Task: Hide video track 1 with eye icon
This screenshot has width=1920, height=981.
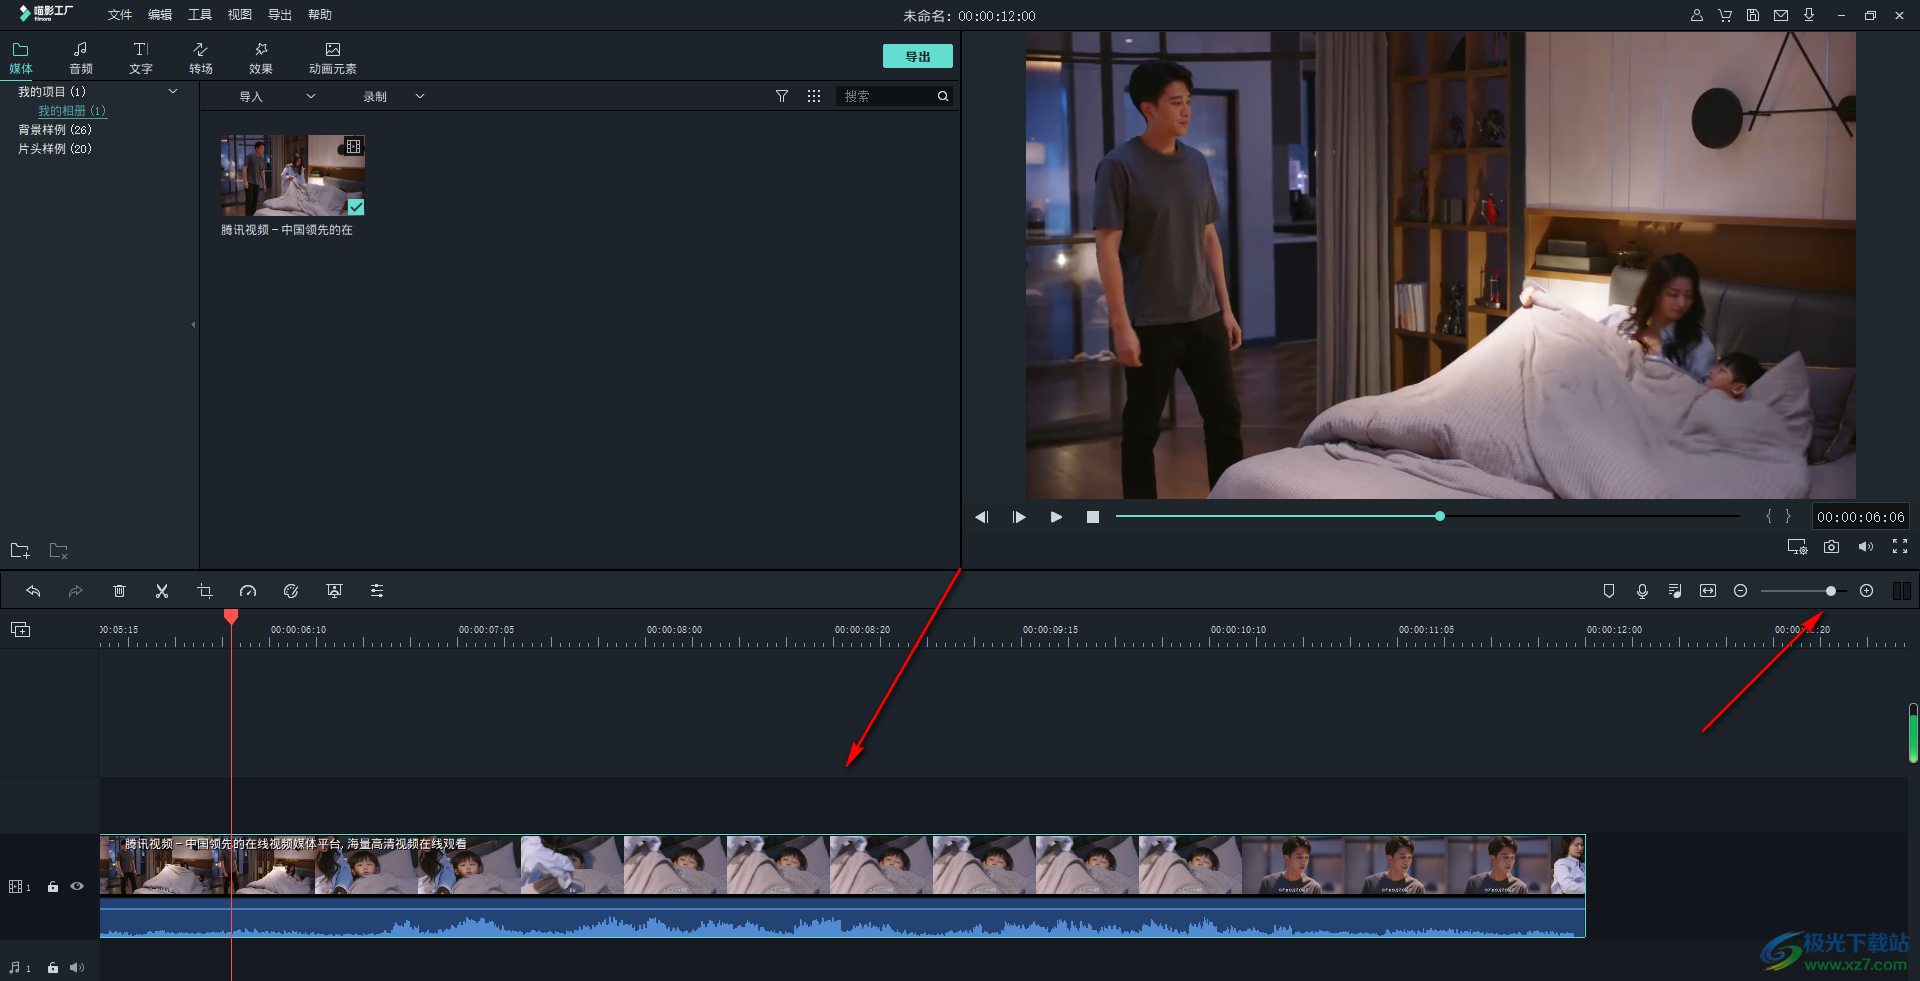Action: 77,887
